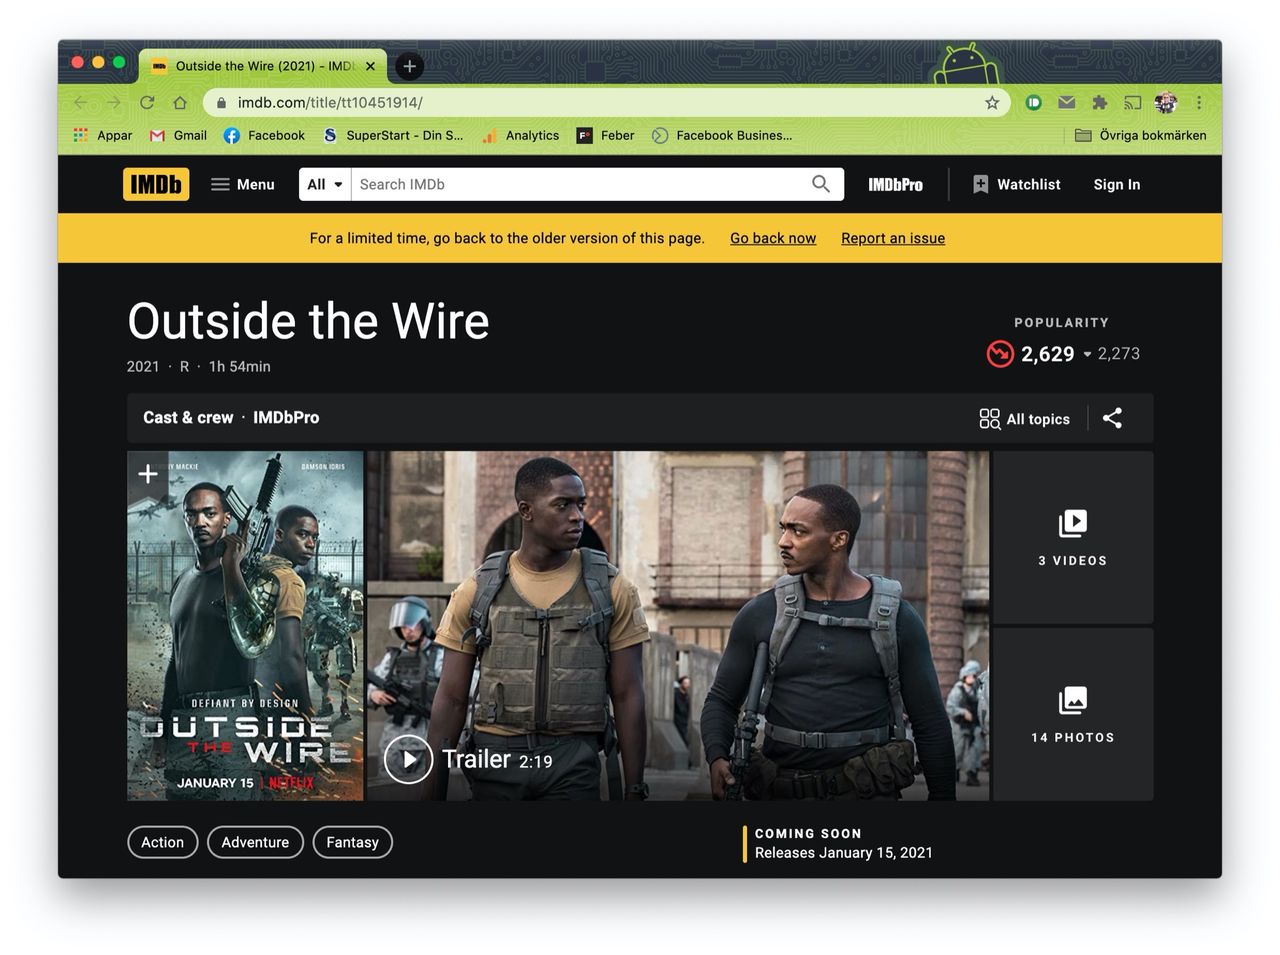Click the search magnifier in the search bar

820,184
